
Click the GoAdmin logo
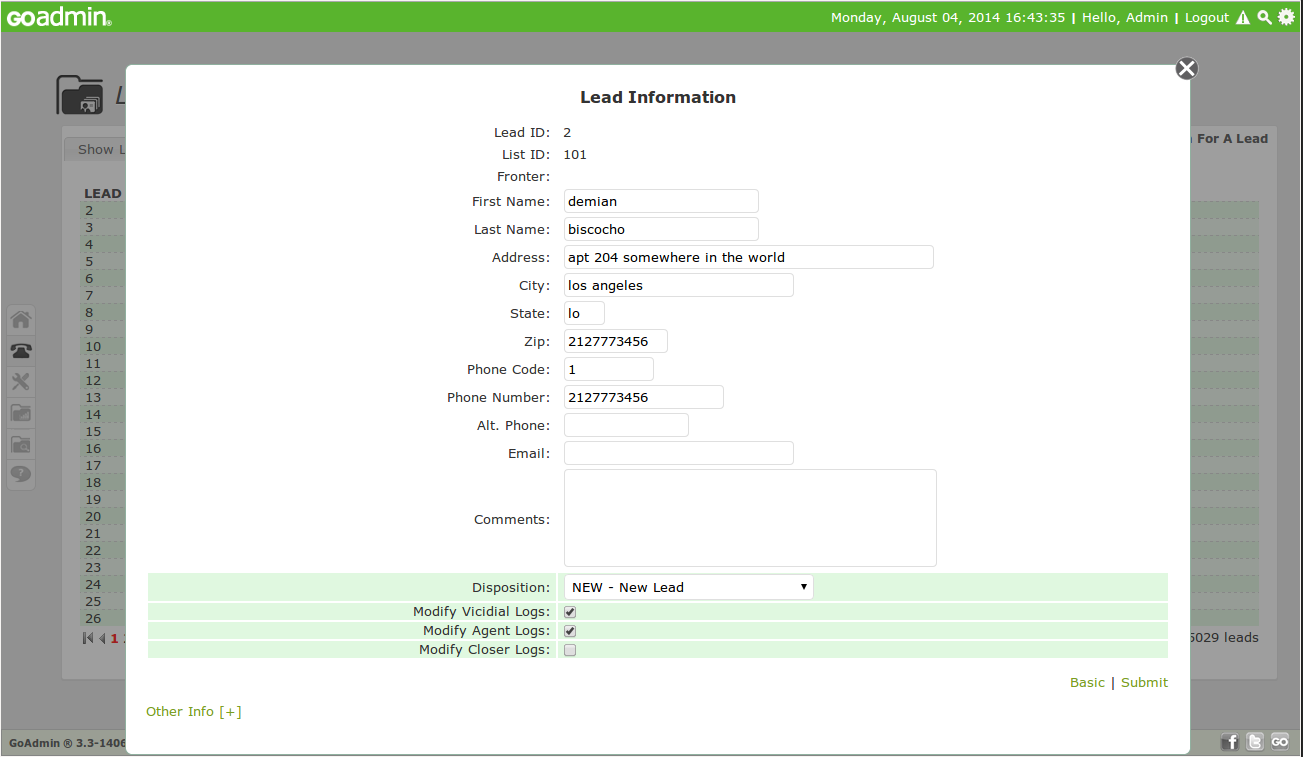point(59,17)
